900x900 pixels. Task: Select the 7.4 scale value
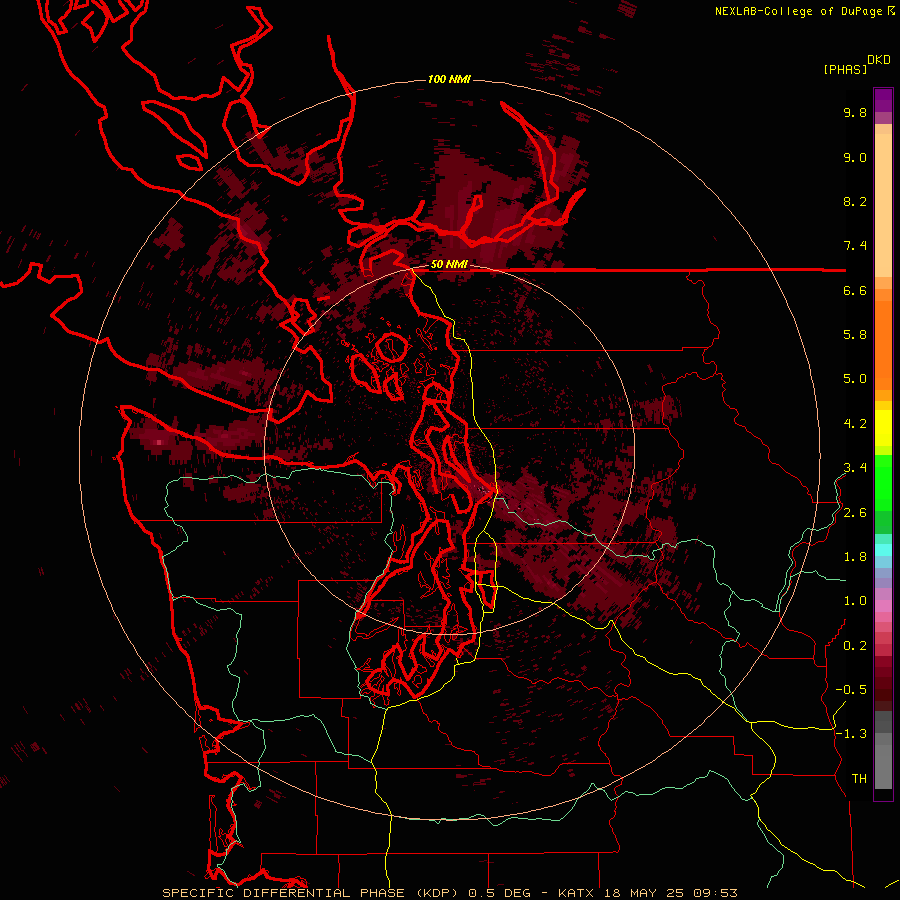point(855,246)
